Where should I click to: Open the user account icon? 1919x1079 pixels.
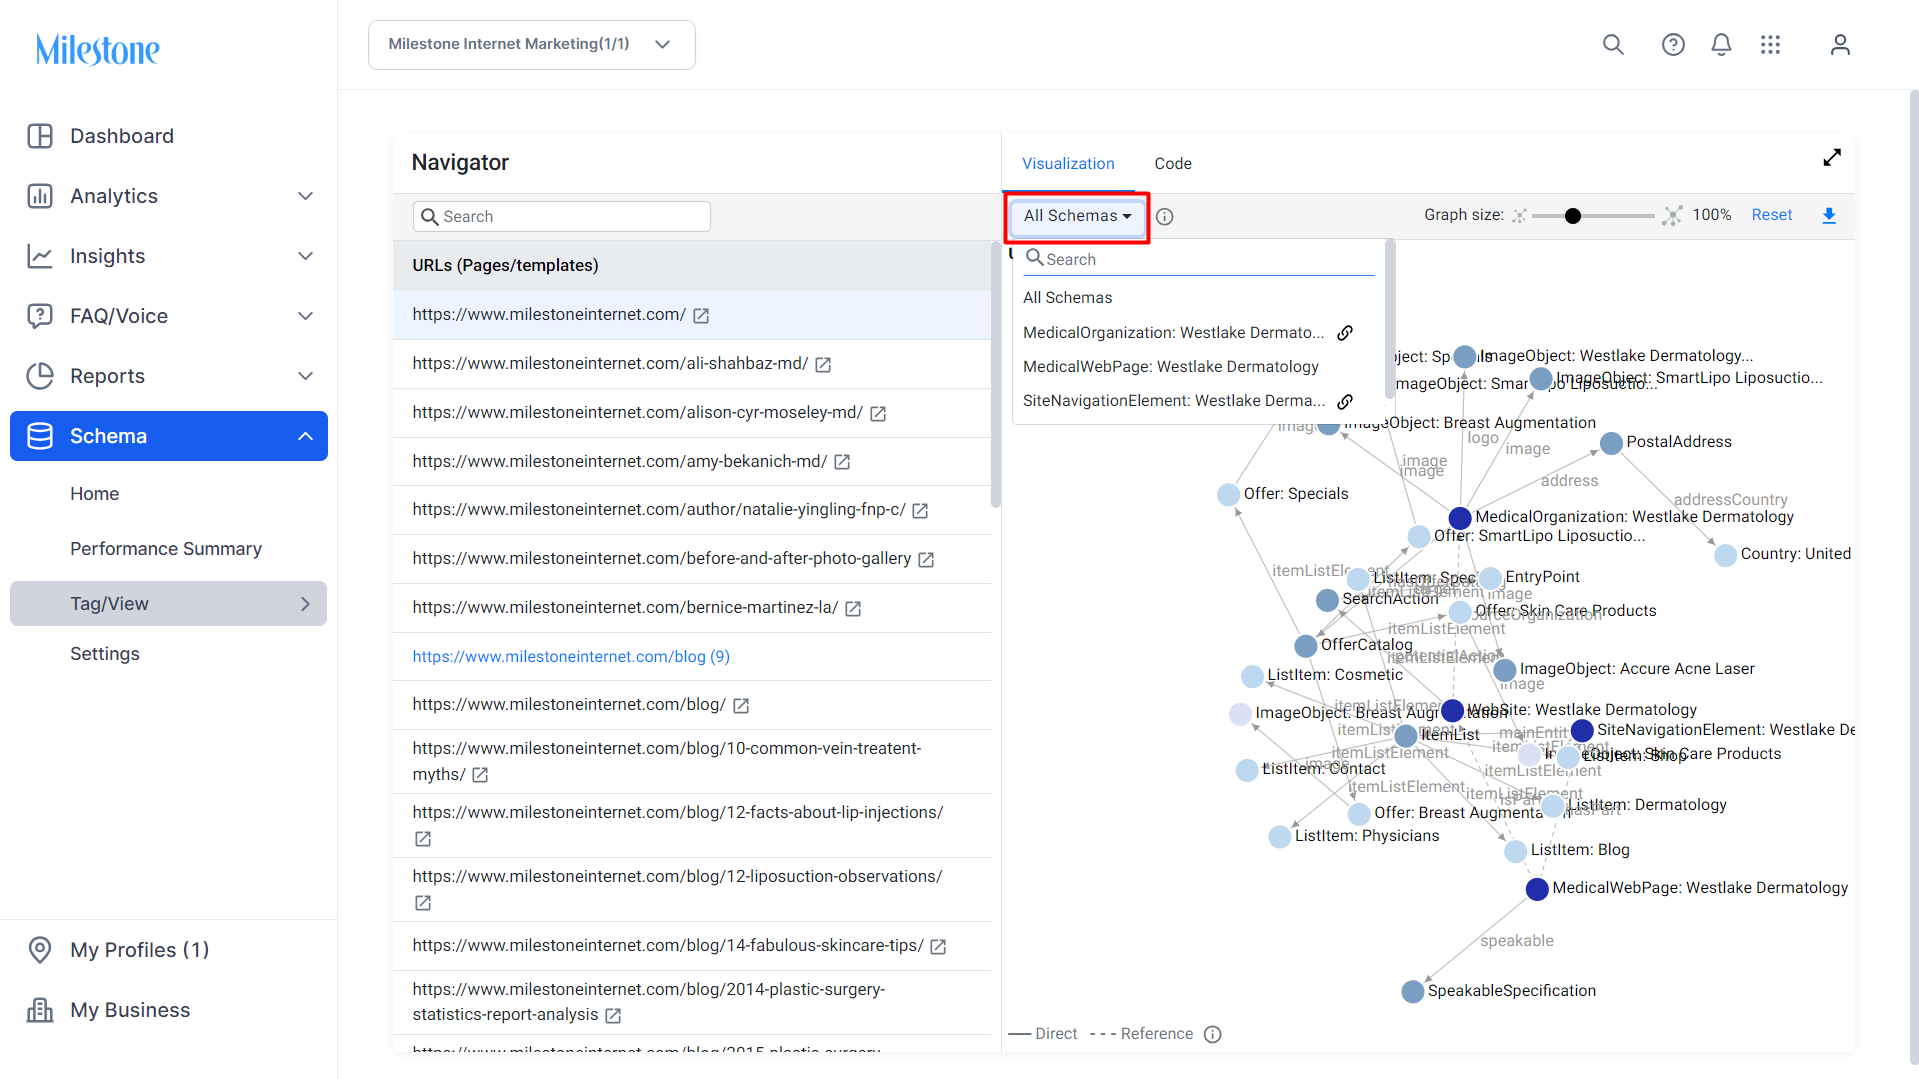(1840, 45)
